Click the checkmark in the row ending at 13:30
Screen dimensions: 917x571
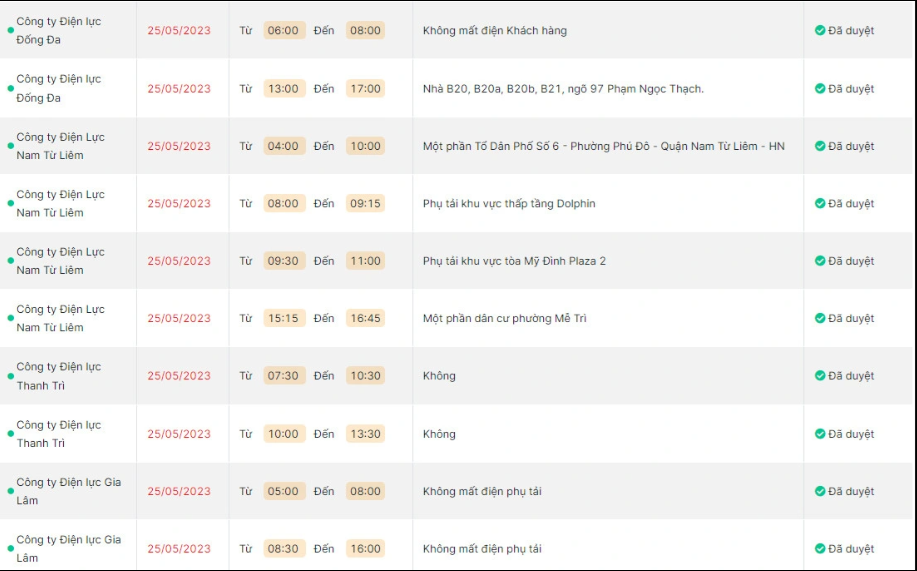tap(820, 434)
